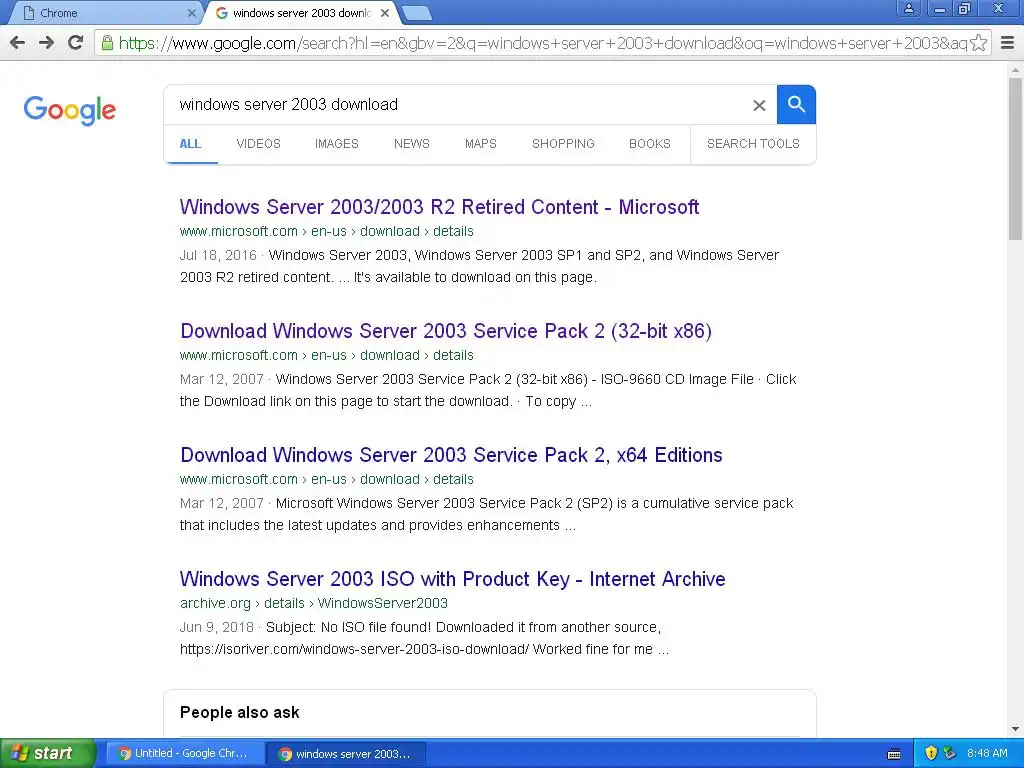Click the address bar URL
The height and width of the screenshot is (768, 1024).
click(x=542, y=43)
